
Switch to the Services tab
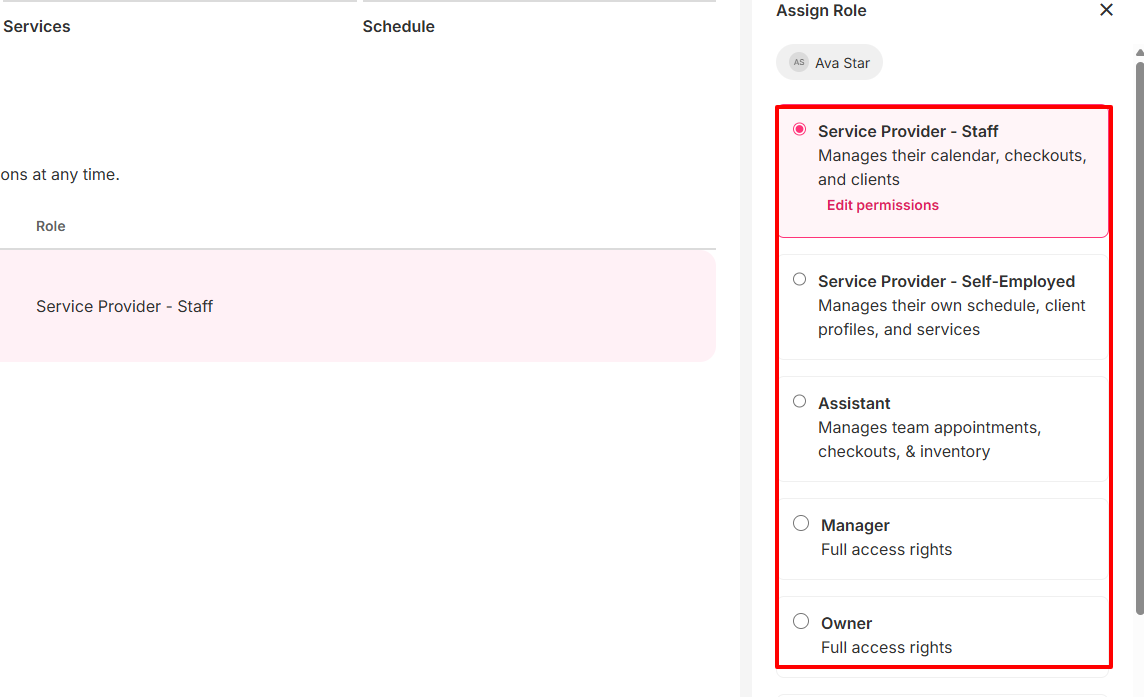click(x=37, y=27)
